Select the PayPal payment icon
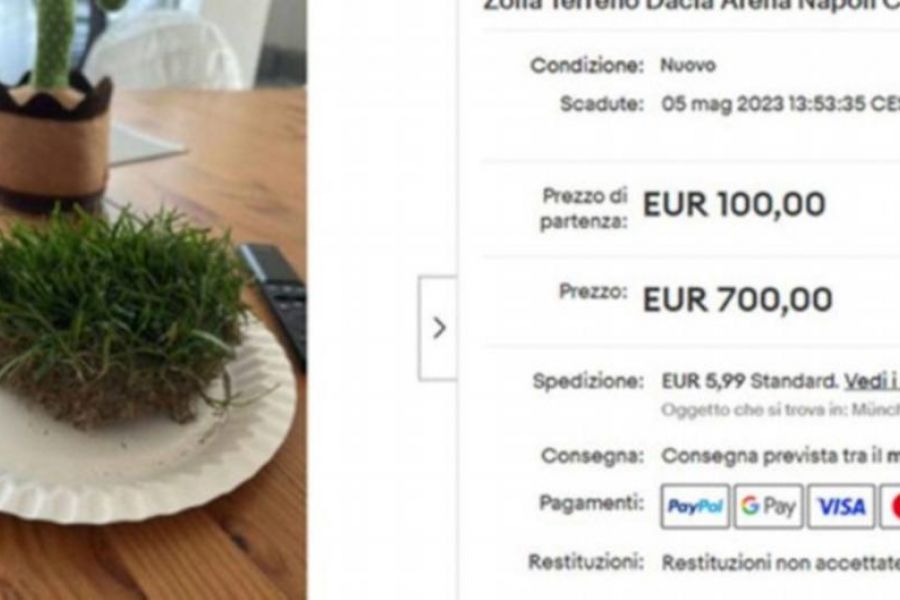Image resolution: width=900 pixels, height=600 pixels. click(695, 506)
